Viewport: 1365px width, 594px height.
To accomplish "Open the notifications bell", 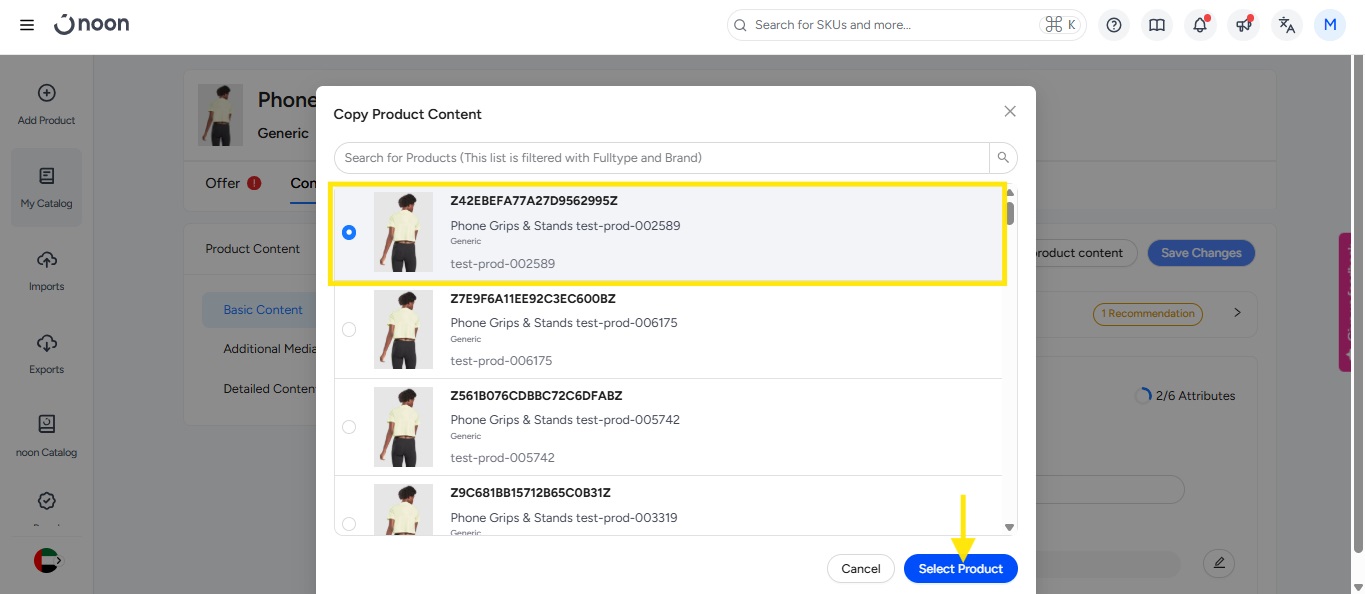I will click(x=1200, y=25).
